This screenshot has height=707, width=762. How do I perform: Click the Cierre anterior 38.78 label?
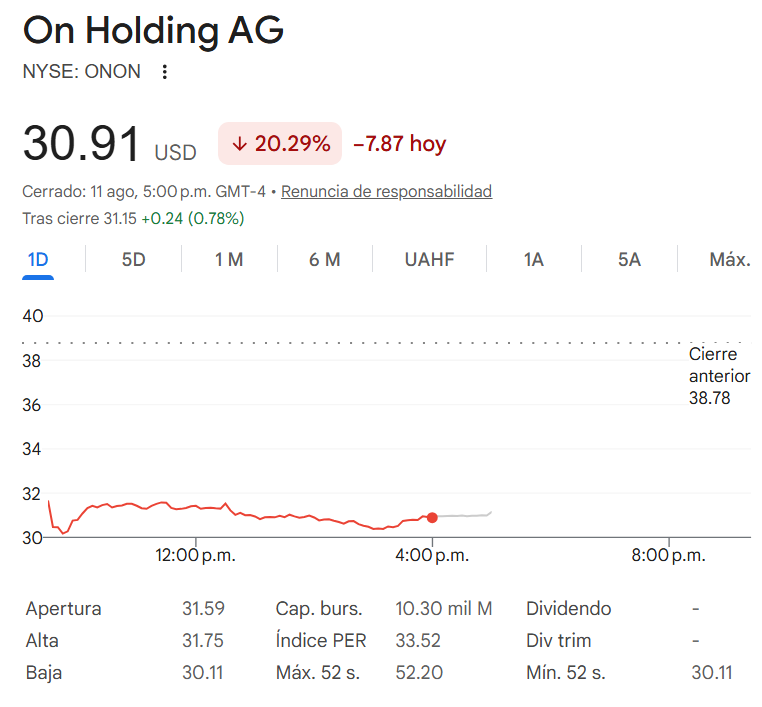pos(719,376)
